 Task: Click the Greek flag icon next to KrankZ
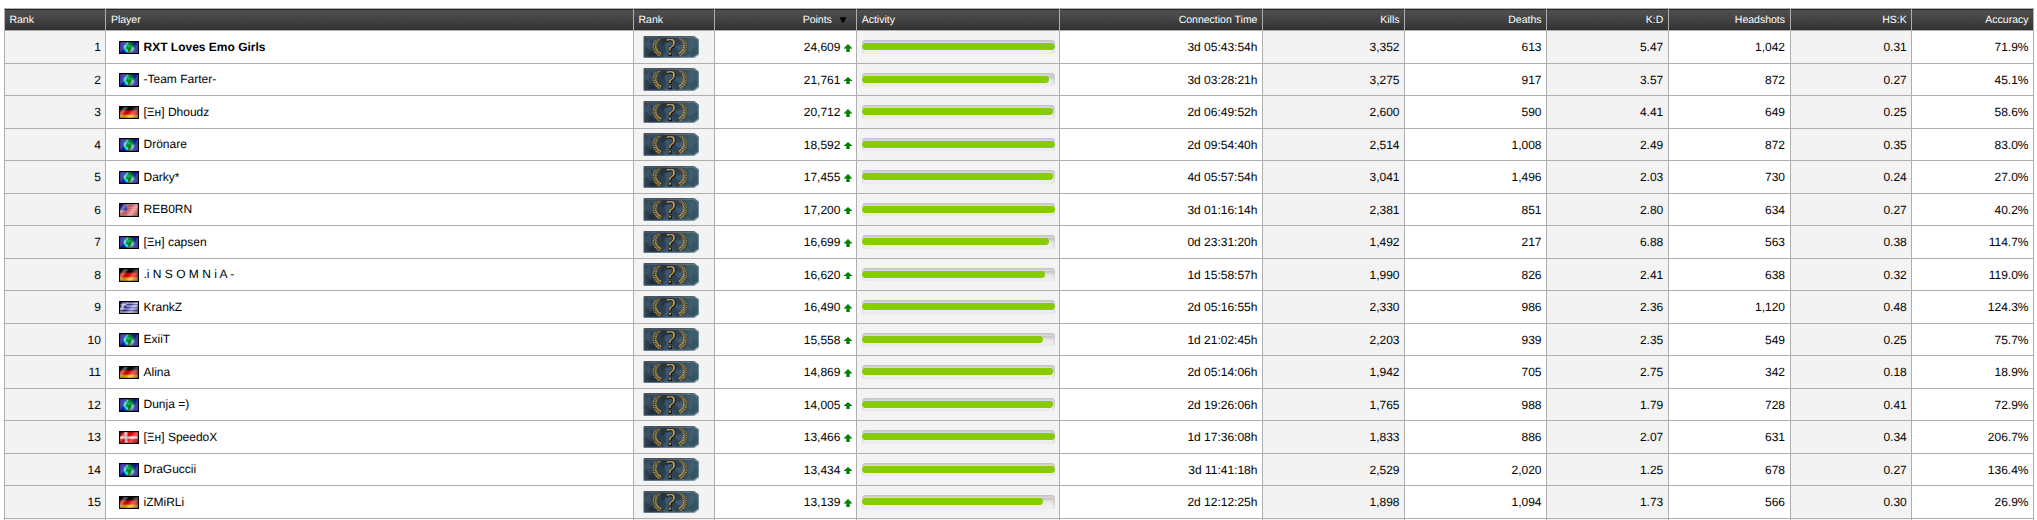tap(129, 308)
